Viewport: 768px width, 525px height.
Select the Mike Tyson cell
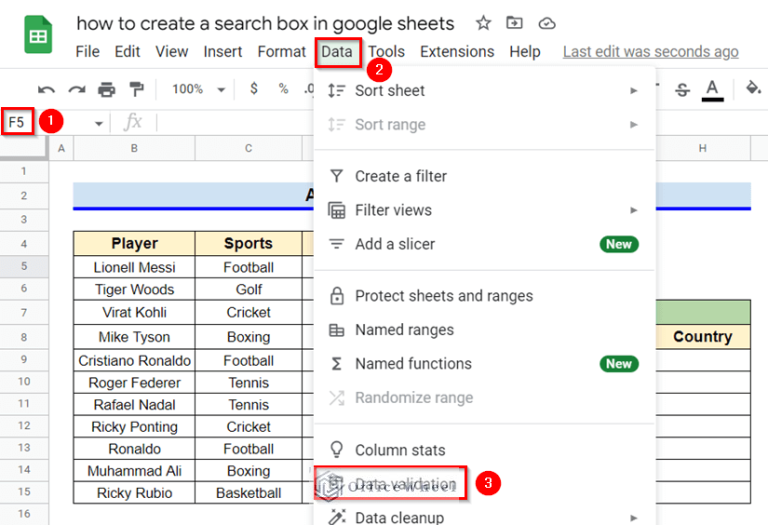pos(134,337)
